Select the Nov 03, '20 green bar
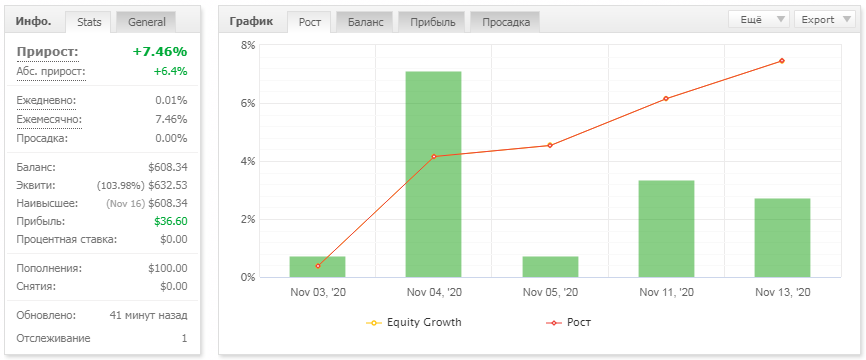 pos(317,267)
